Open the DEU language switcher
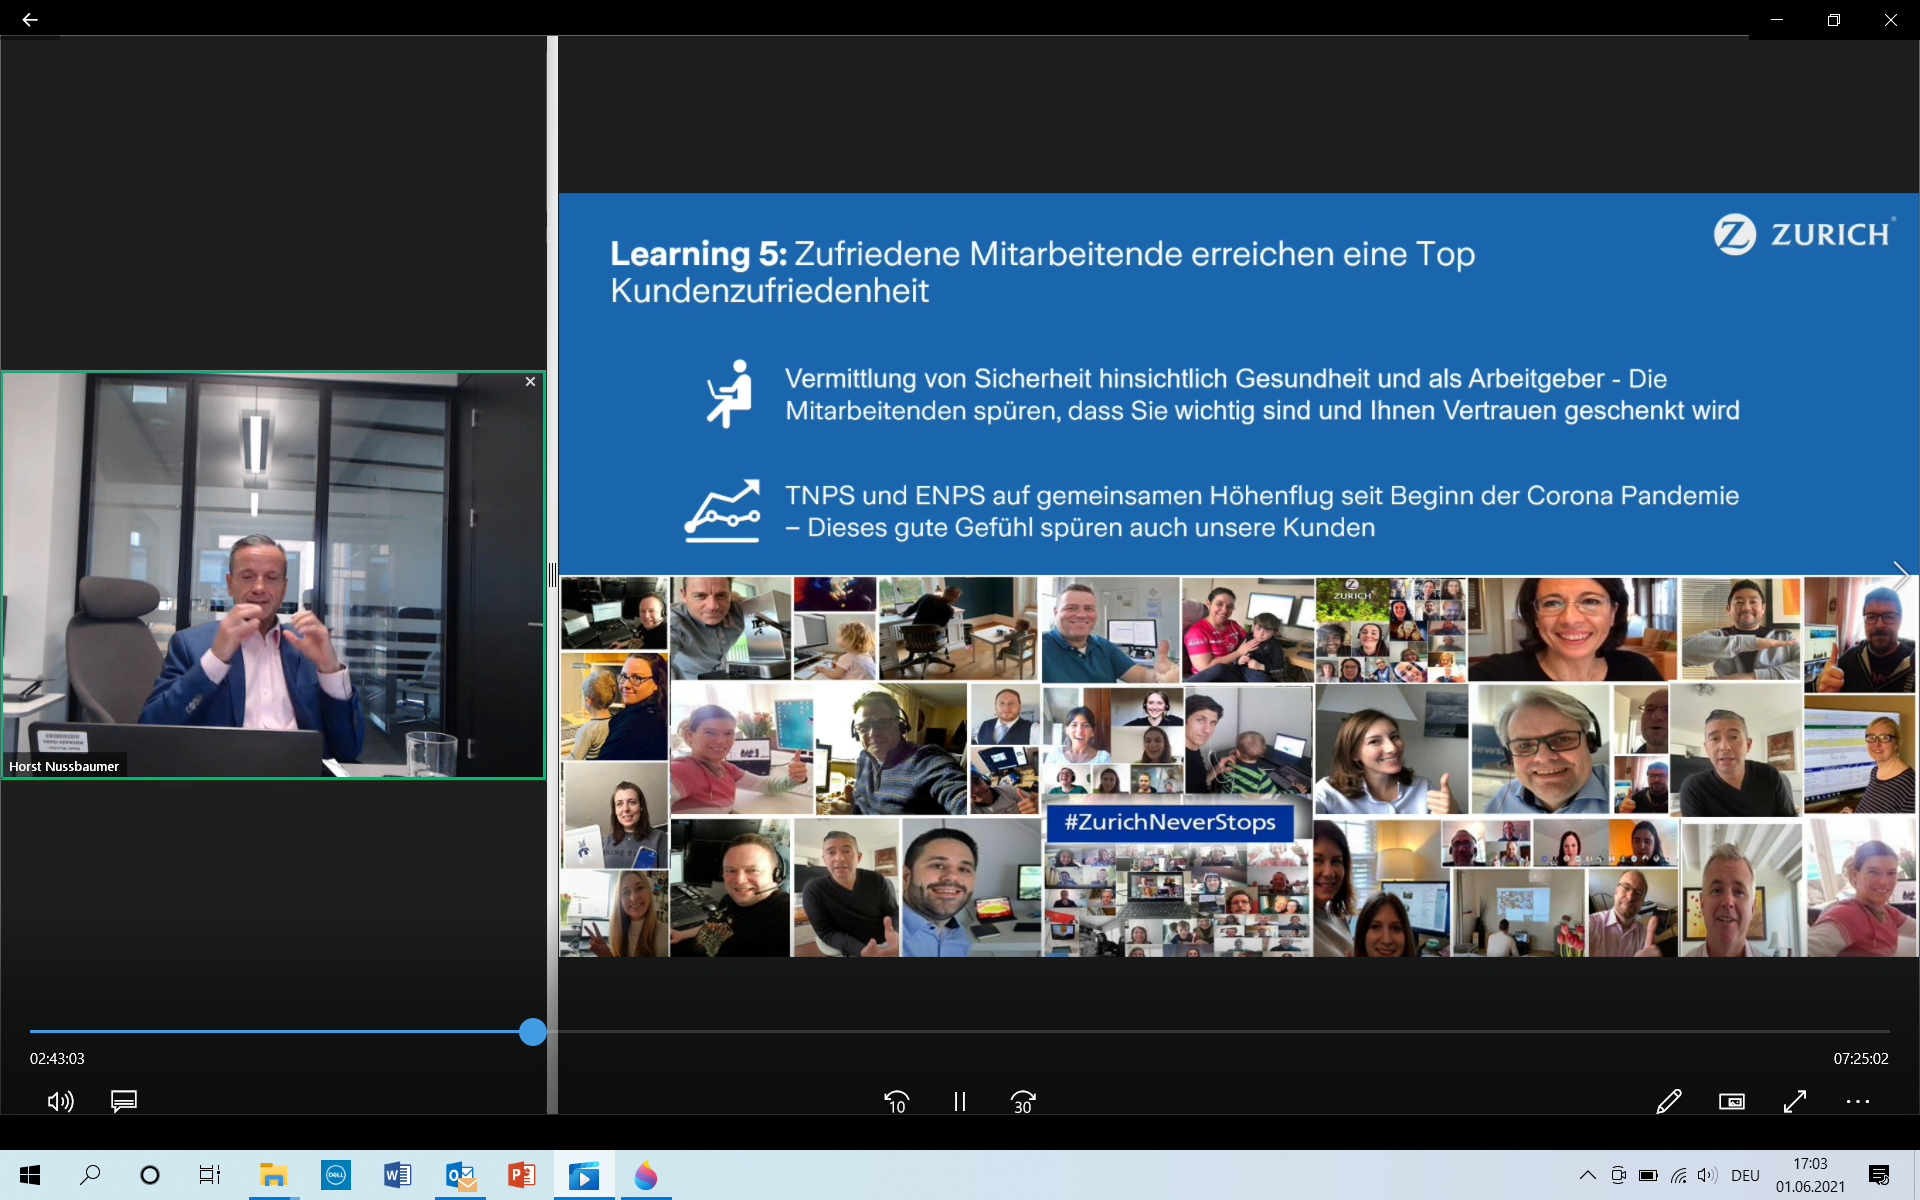 [1745, 1175]
